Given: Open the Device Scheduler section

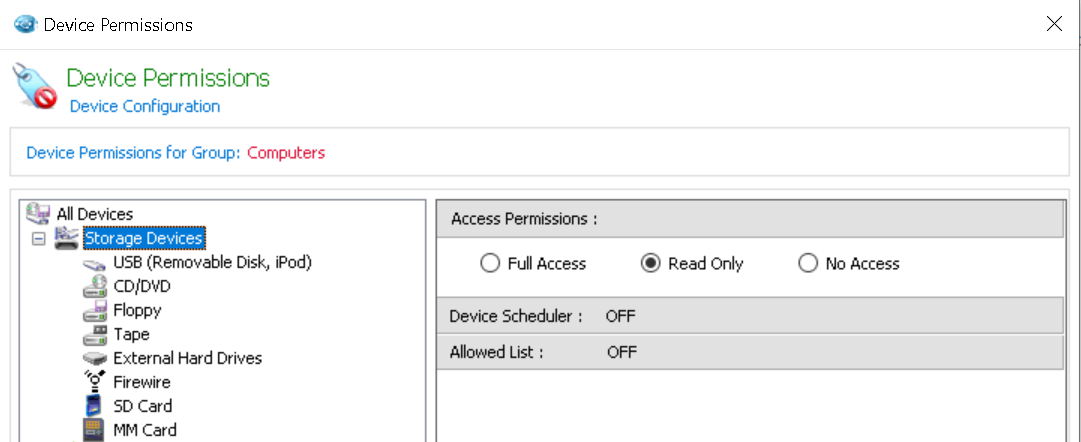Looking at the screenshot, I should pos(516,316).
